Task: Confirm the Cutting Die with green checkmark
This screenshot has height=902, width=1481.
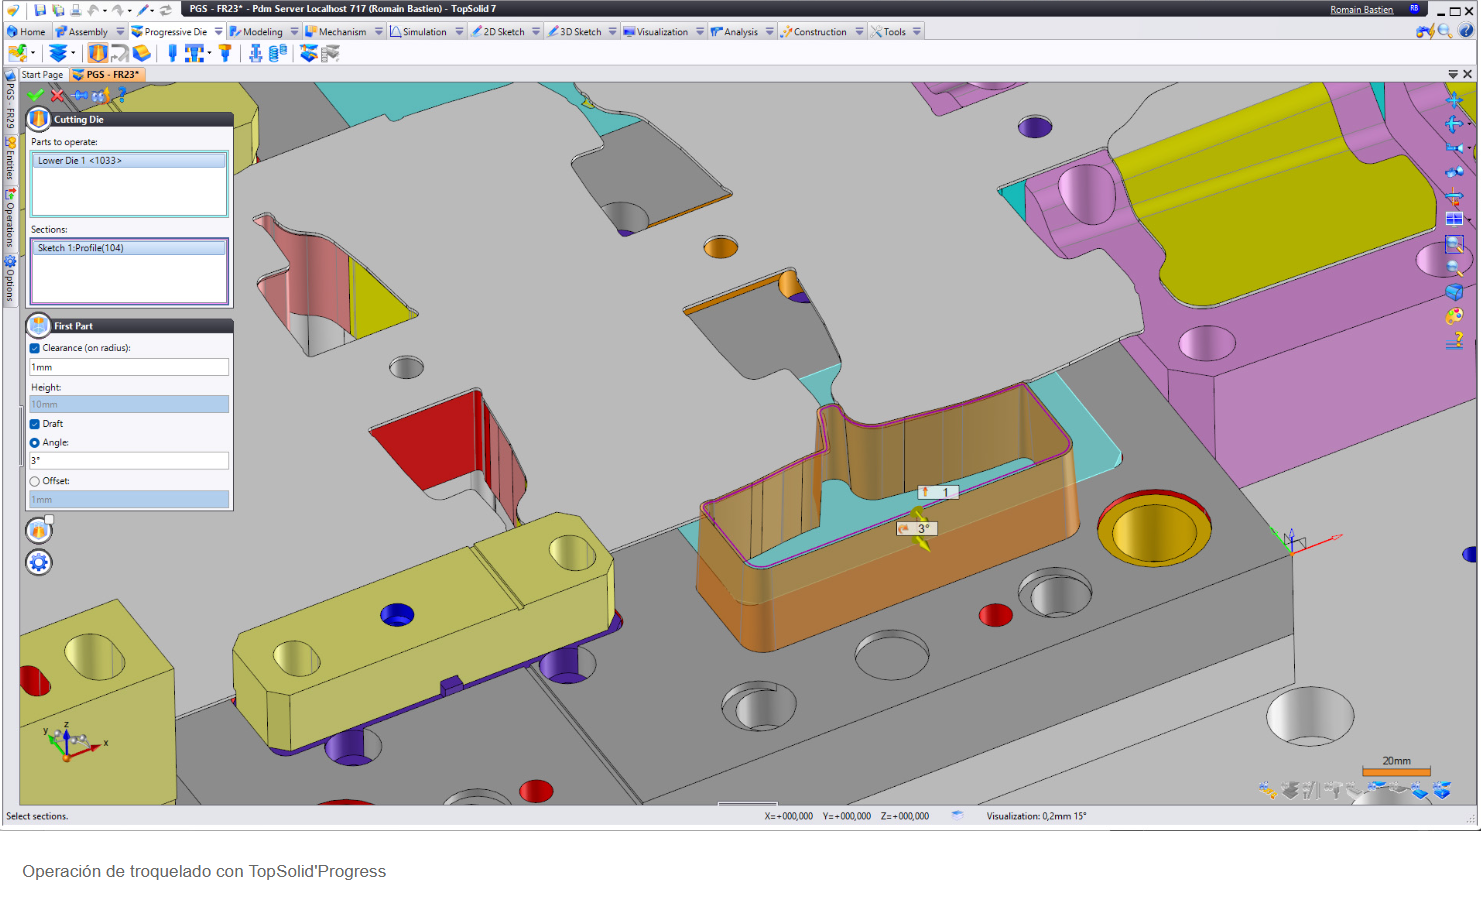Action: pyautogui.click(x=36, y=96)
